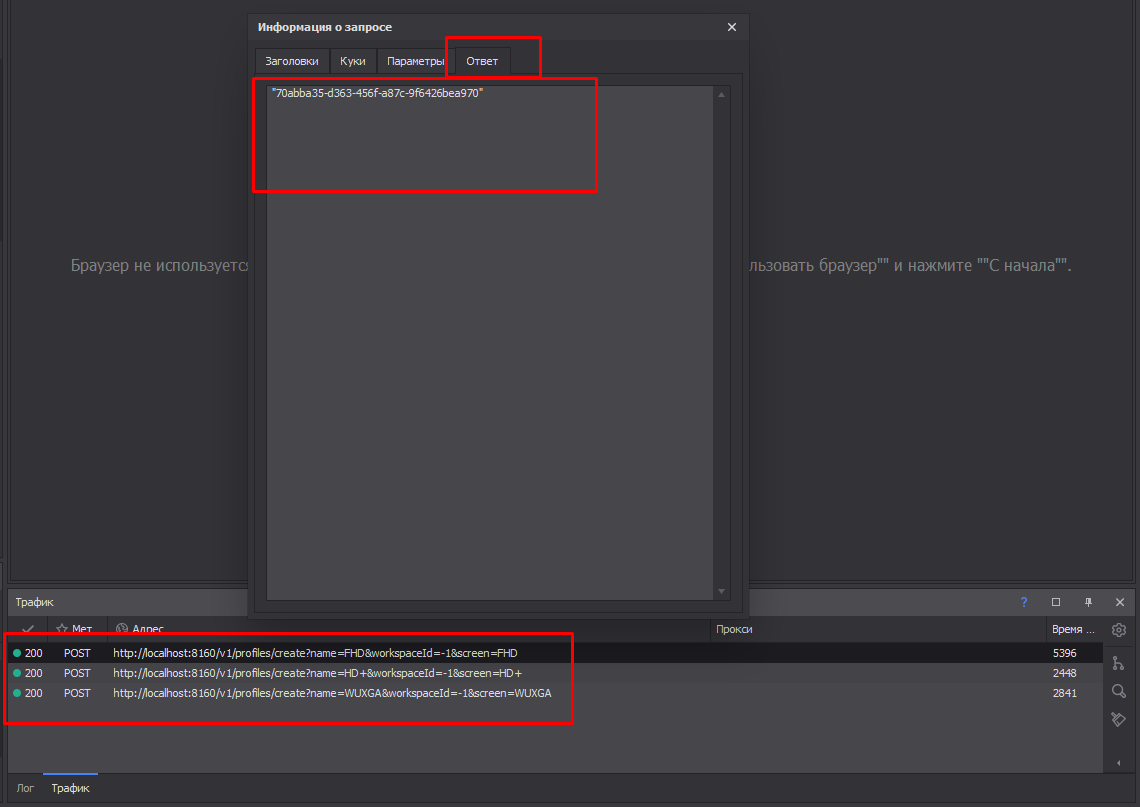
Task: Click the response scrollbar down arrow
Action: tap(721, 591)
